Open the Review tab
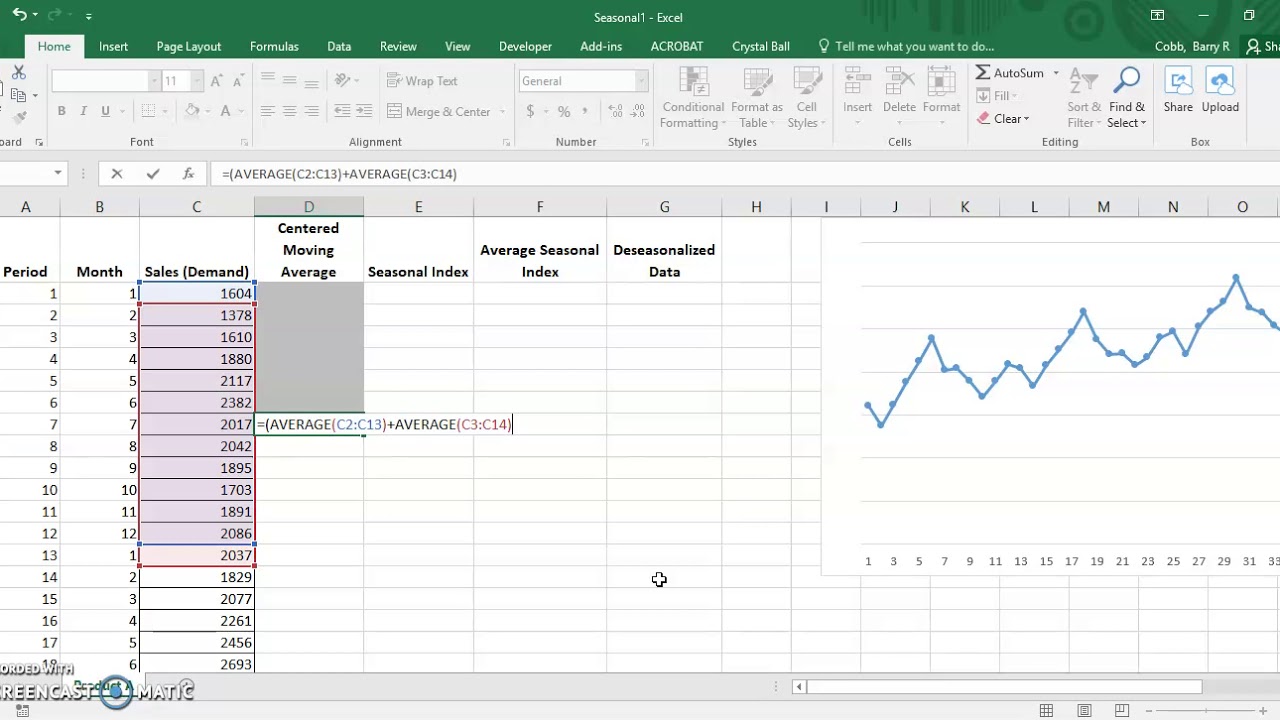This screenshot has height=720, width=1280. click(x=398, y=46)
